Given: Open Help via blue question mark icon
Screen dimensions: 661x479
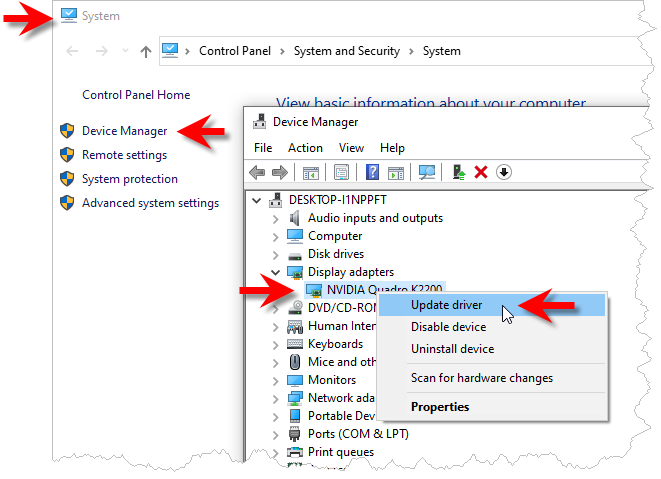Looking at the screenshot, I should click(372, 172).
